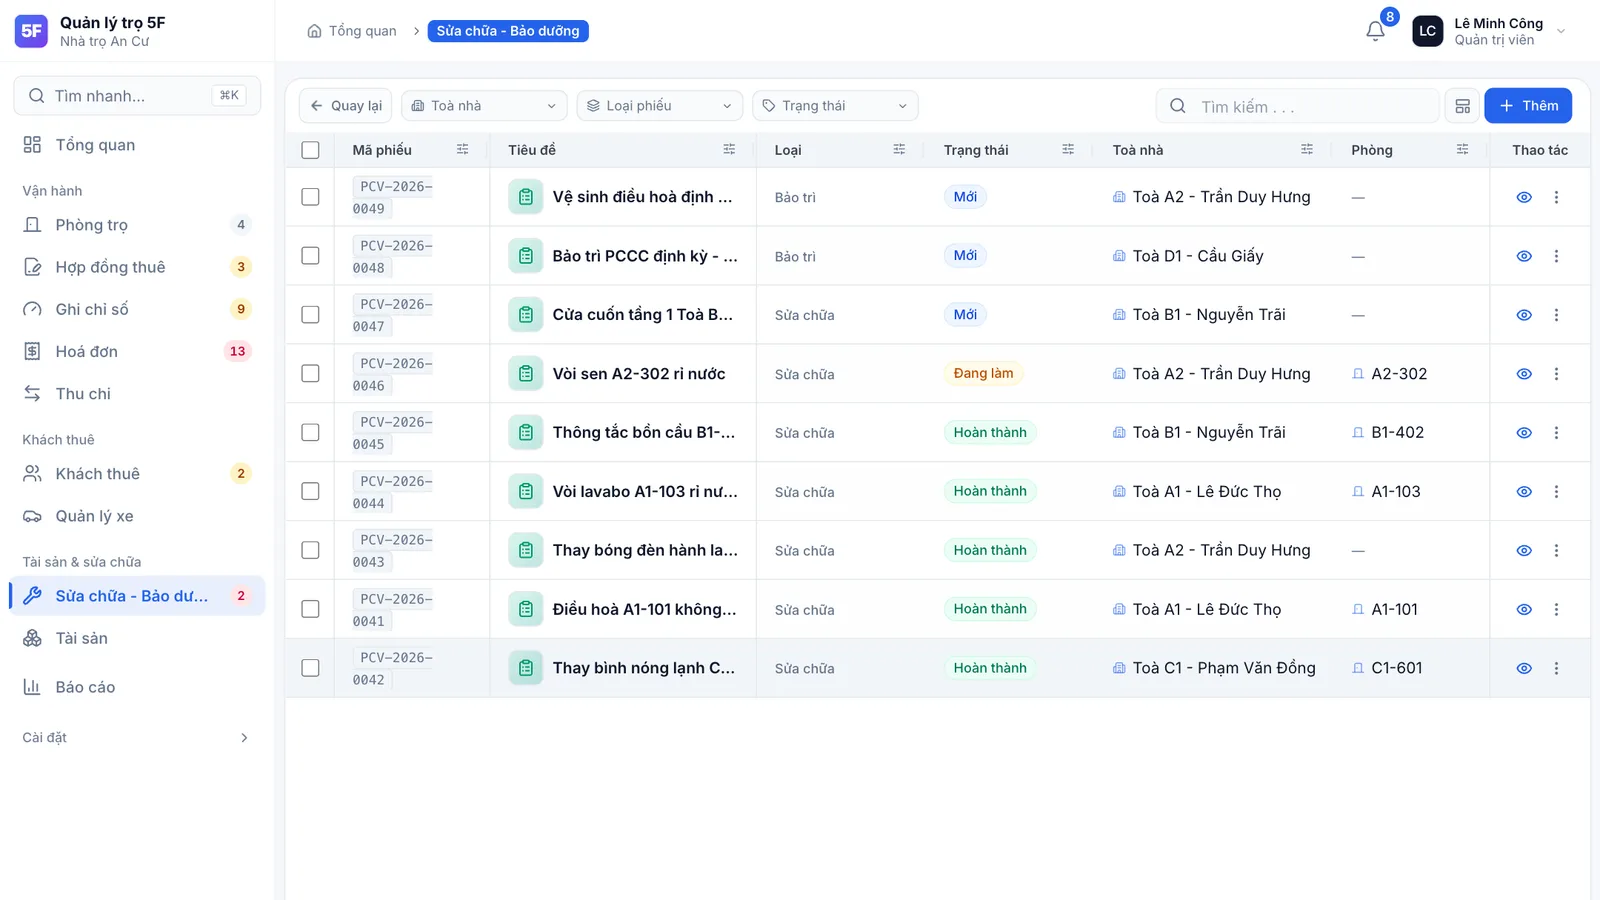Viewport: 1600px width, 900px height.
Task: Check the PCV-2026-0049 row checkbox
Action: (310, 197)
